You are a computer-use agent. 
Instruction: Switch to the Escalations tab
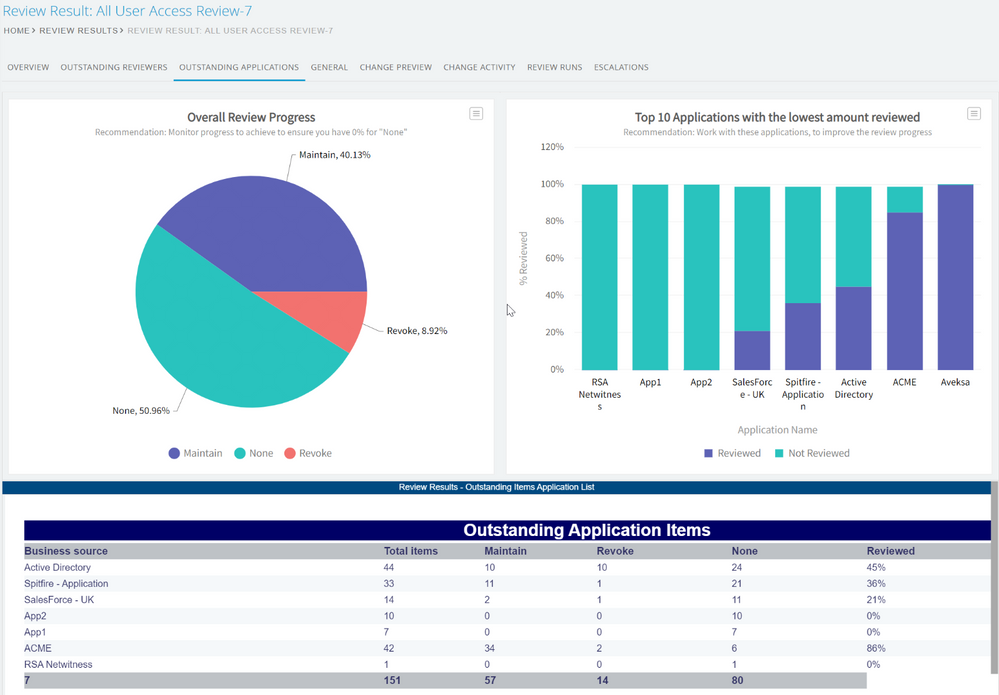621,67
